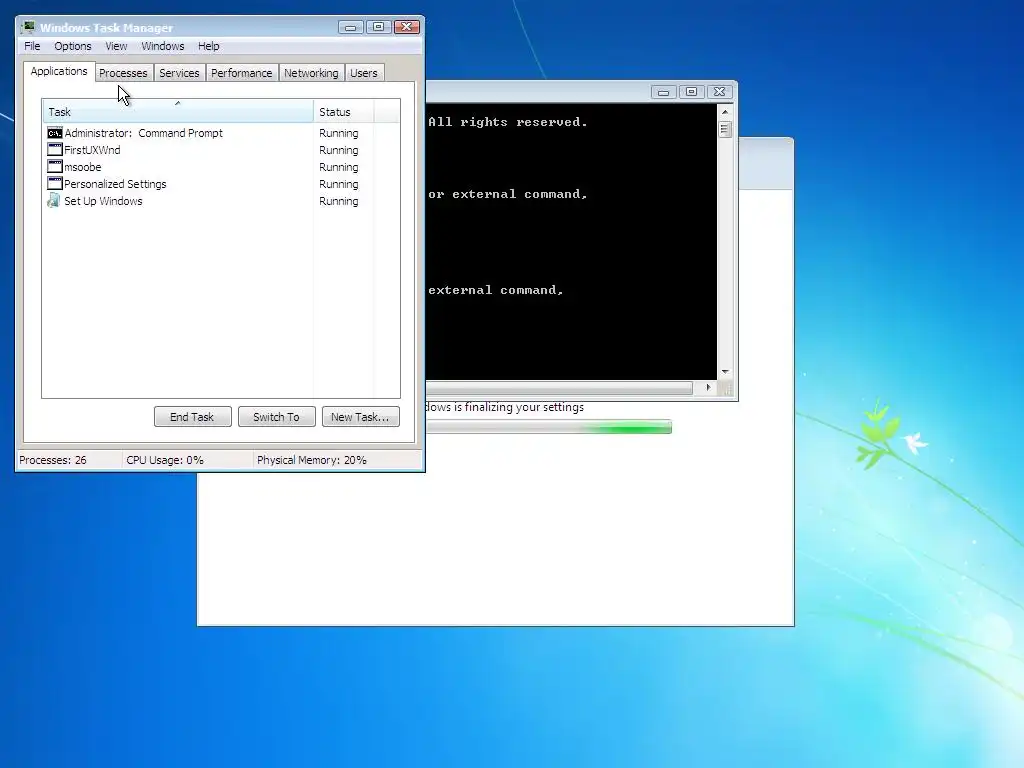Screen dimensions: 1024x768
Task: Open the Windows menu
Action: [163, 46]
